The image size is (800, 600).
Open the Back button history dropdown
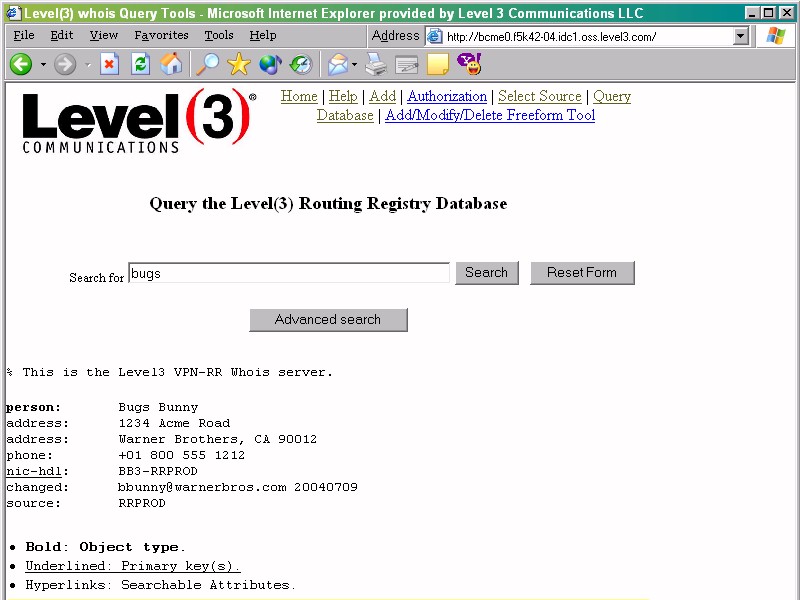click(43, 65)
